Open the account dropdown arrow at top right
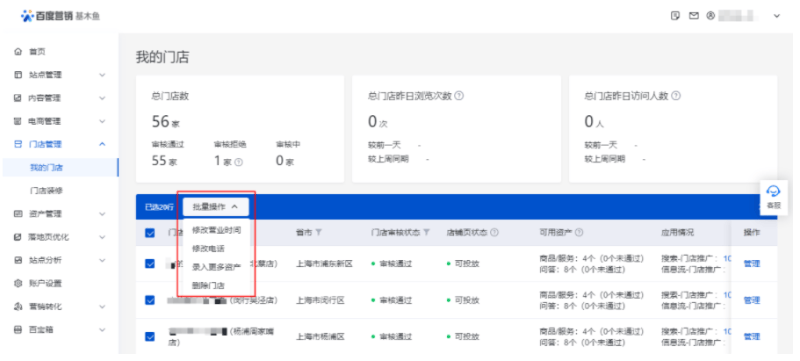800x361 pixels. pos(777,16)
